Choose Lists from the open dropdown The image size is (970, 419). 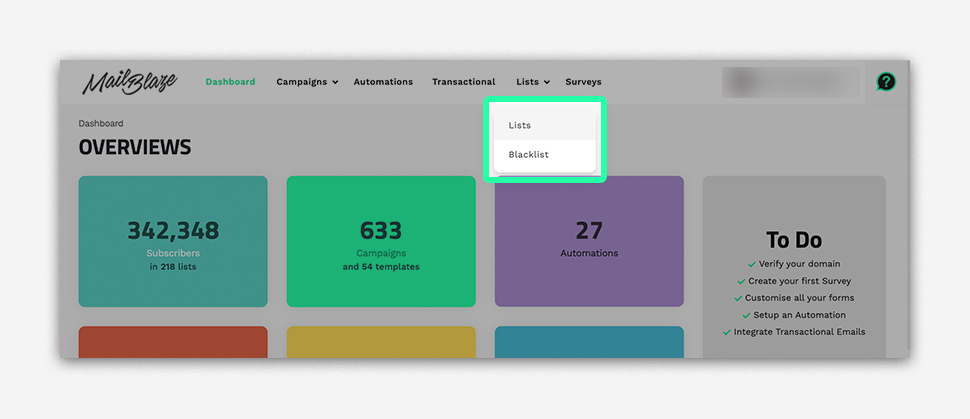[520, 126]
